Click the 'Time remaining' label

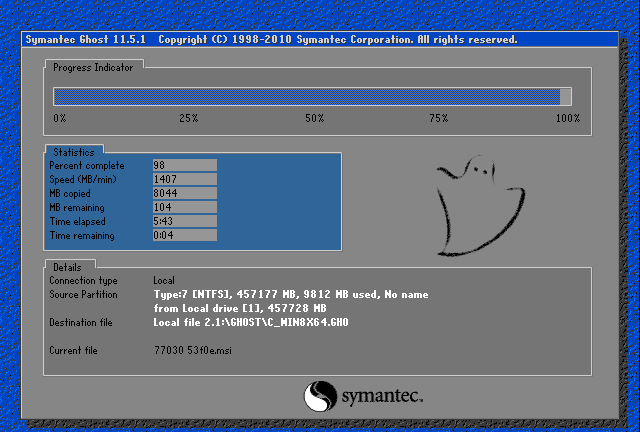point(82,236)
